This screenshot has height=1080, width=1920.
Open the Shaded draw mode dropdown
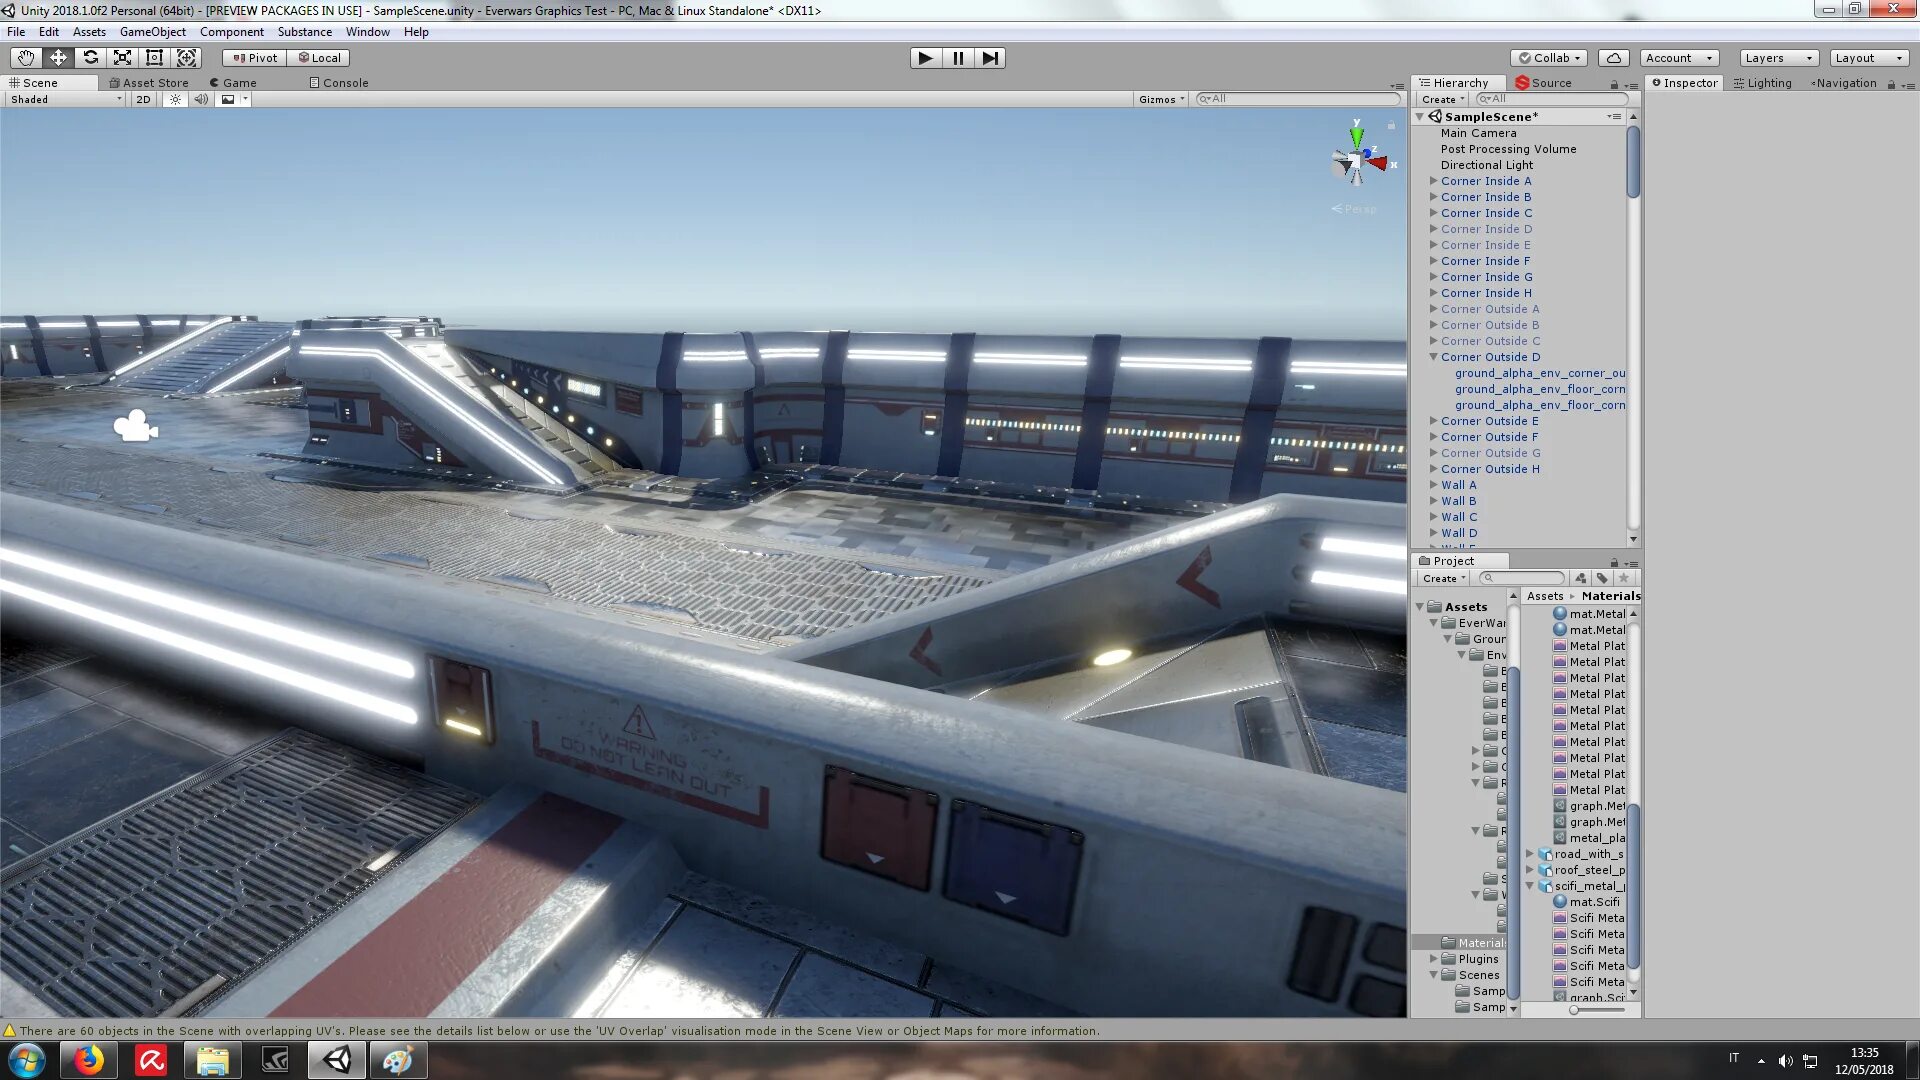tap(65, 99)
